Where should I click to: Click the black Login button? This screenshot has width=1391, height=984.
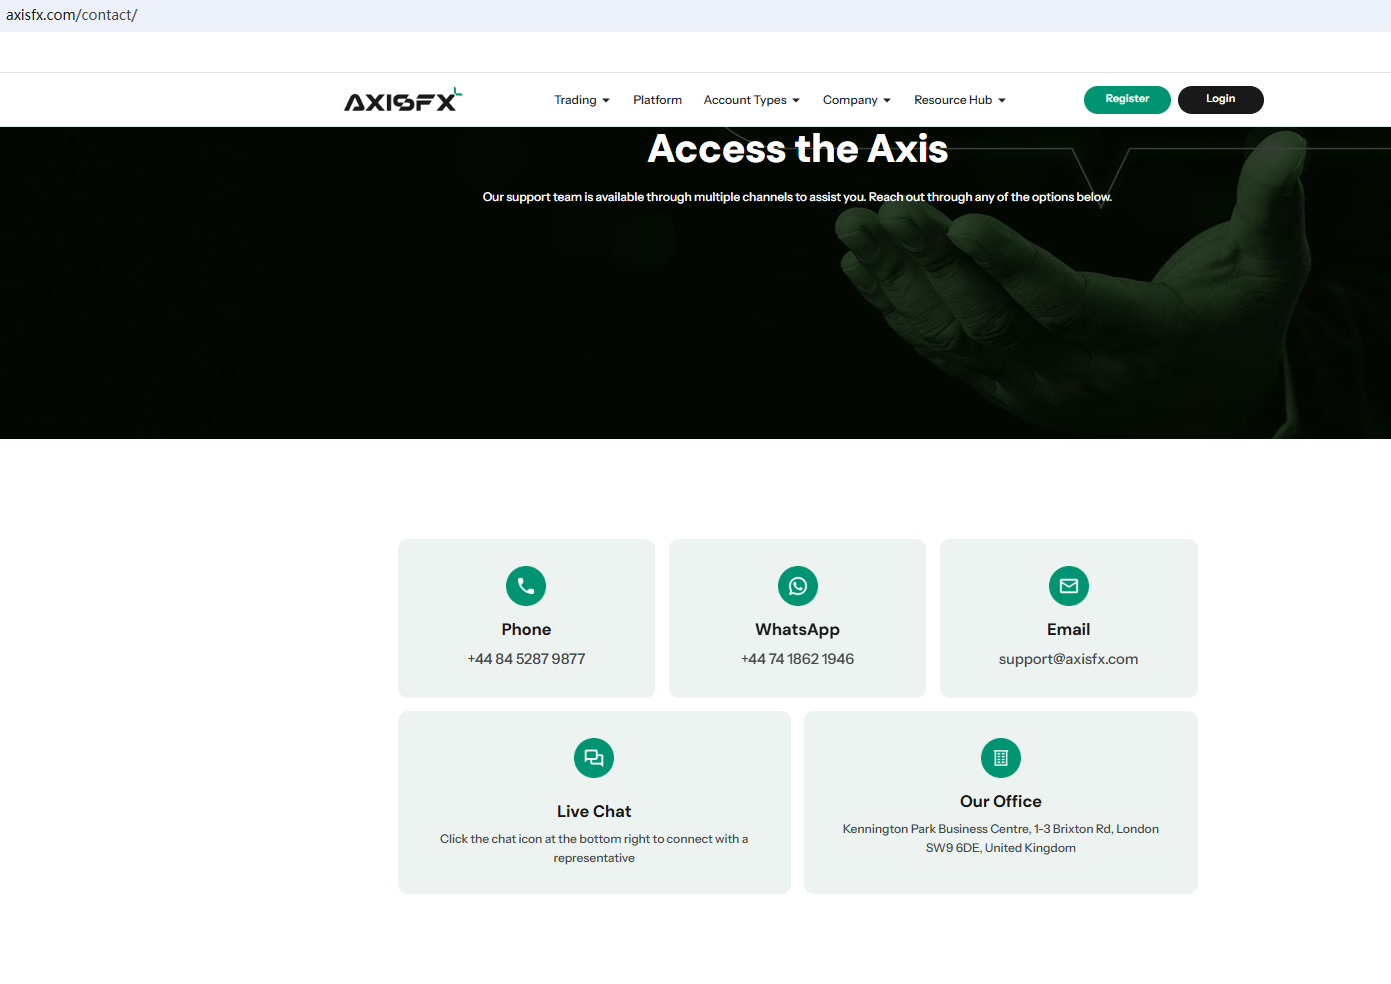click(1221, 100)
